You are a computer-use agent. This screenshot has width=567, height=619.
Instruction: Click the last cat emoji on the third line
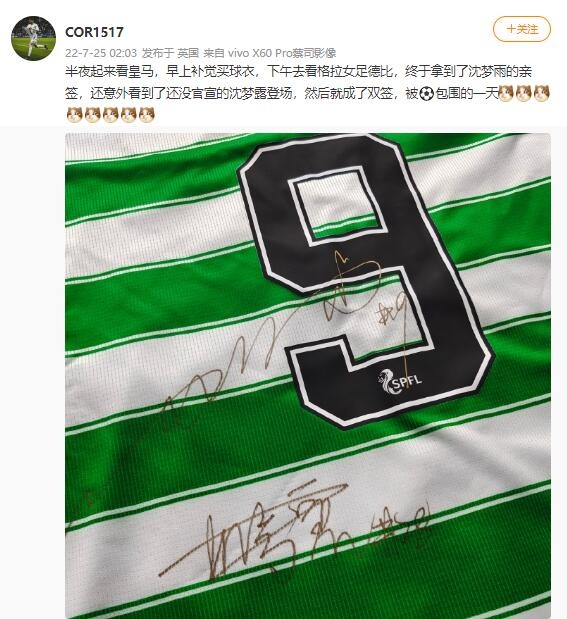[146, 115]
